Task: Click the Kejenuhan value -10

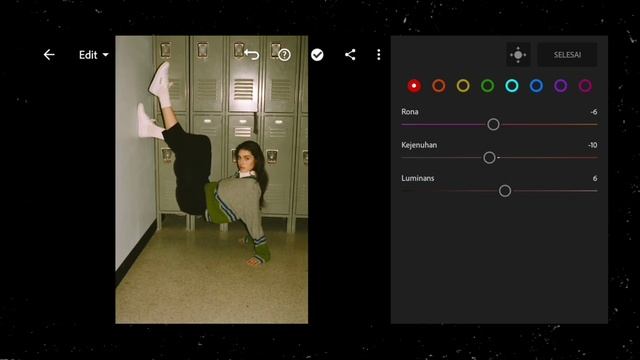Action: pyautogui.click(x=593, y=145)
